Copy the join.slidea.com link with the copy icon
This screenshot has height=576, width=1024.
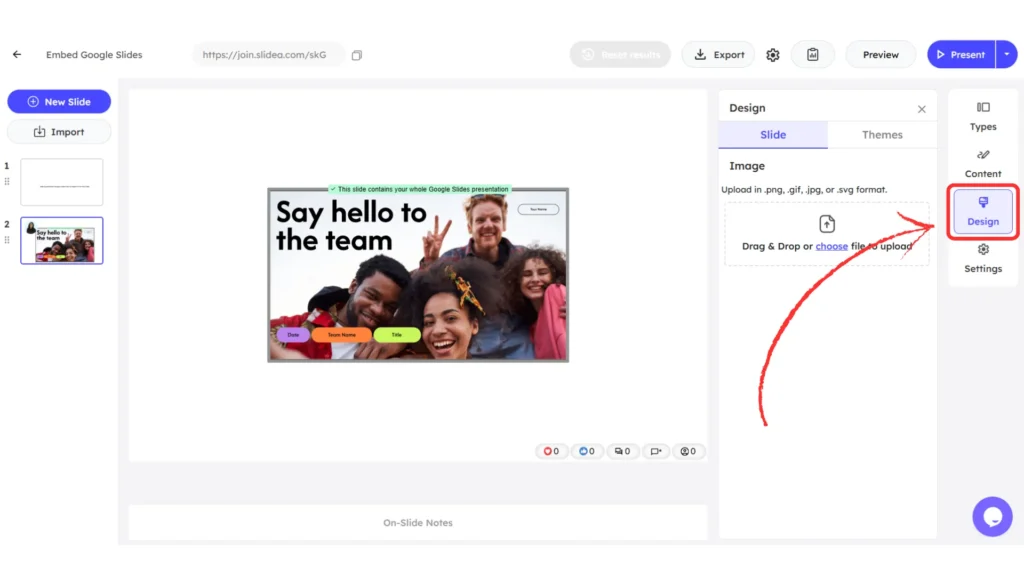point(356,55)
